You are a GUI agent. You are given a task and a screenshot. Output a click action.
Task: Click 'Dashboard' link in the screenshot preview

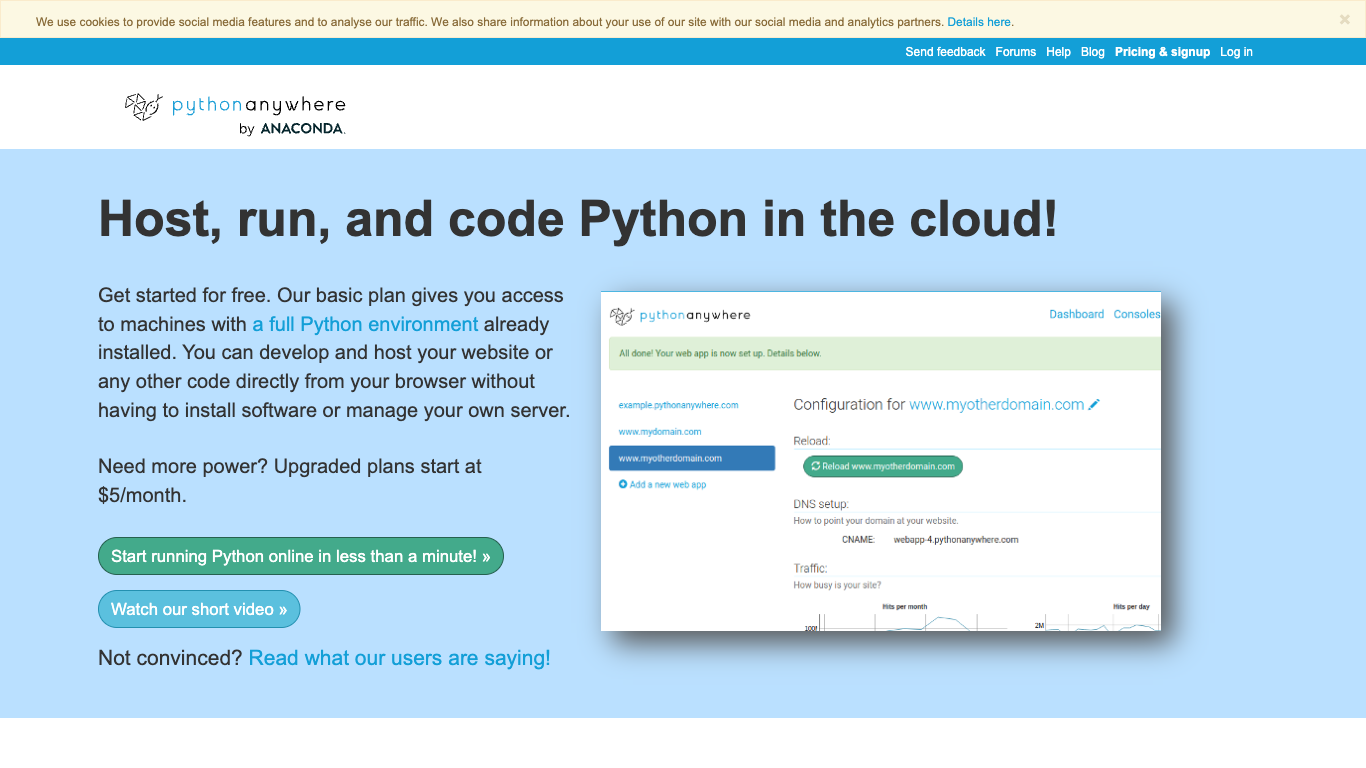coord(1076,314)
